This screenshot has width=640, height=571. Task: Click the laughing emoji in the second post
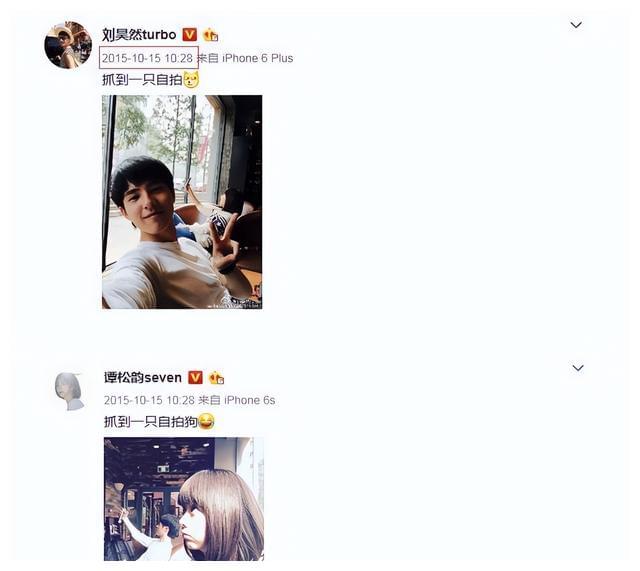(206, 422)
